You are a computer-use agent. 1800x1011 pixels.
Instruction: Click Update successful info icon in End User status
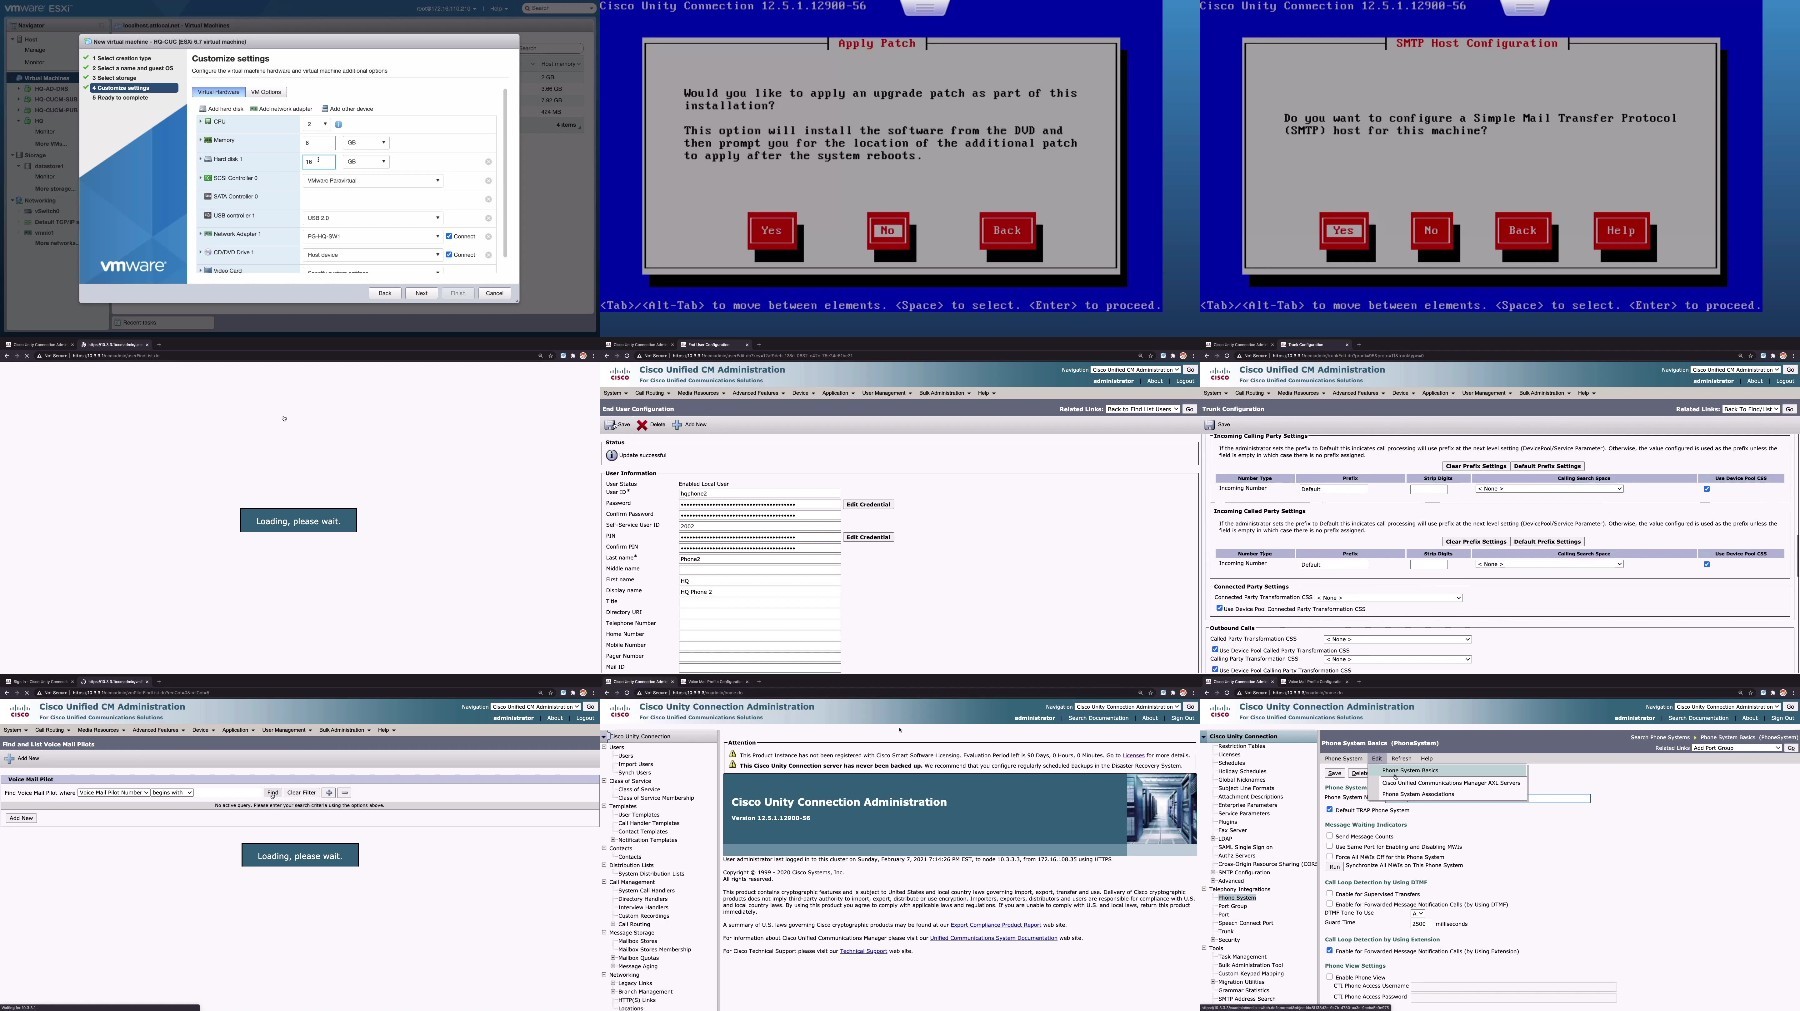(x=612, y=455)
